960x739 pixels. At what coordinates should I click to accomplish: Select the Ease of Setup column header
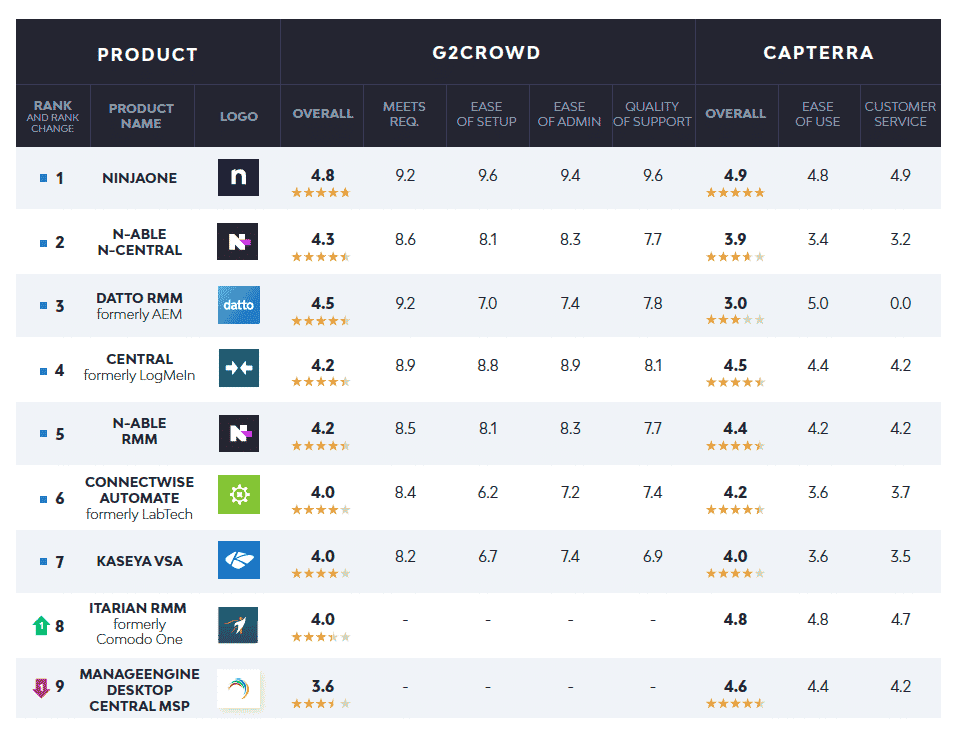[x=487, y=114]
